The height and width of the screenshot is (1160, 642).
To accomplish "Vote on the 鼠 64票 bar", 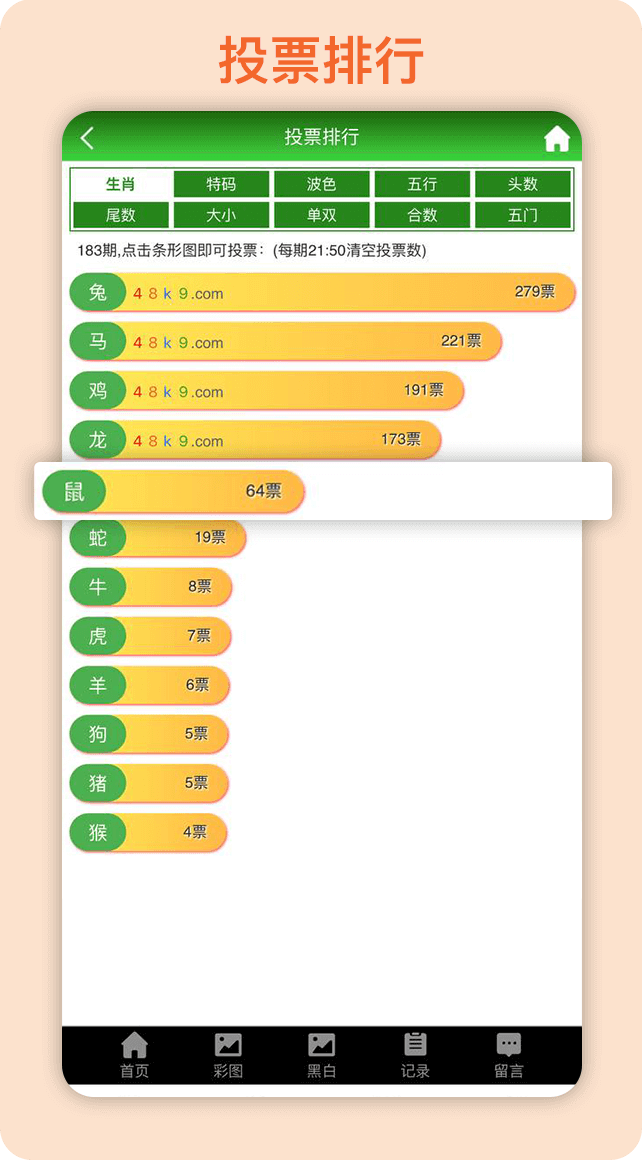I will click(174, 491).
